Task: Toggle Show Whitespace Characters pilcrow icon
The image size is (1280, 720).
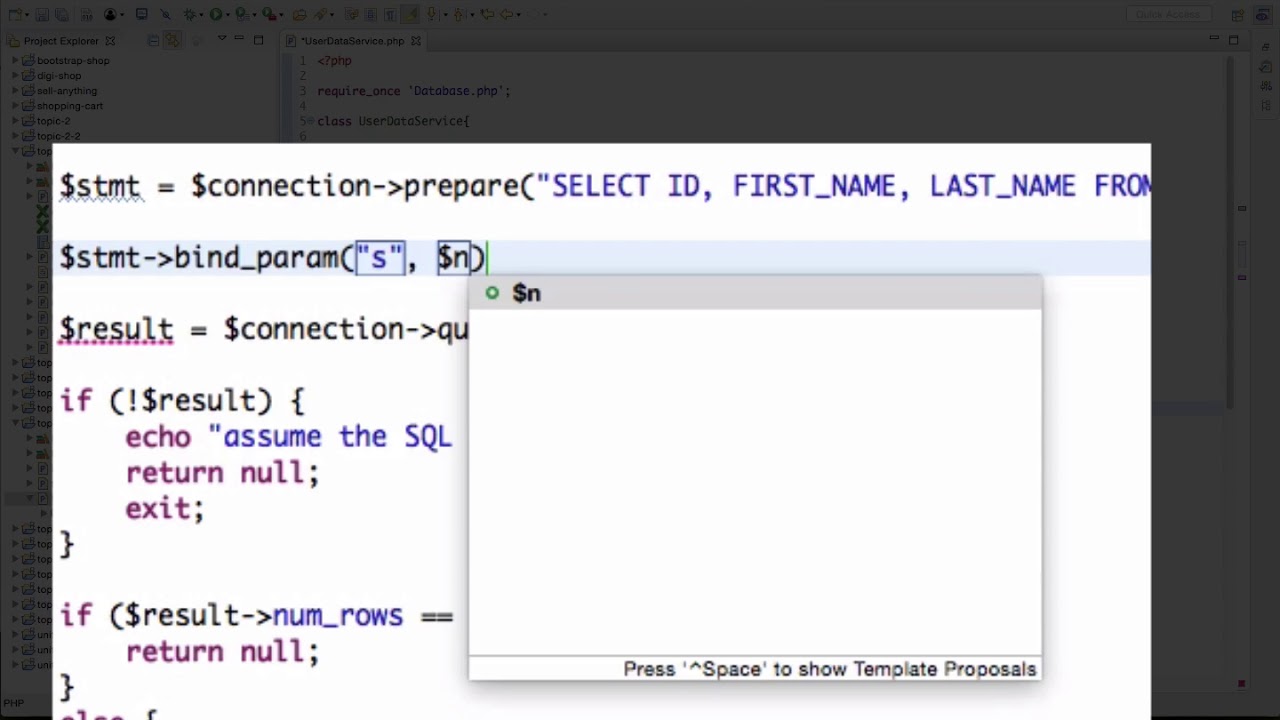Action: pos(390,15)
